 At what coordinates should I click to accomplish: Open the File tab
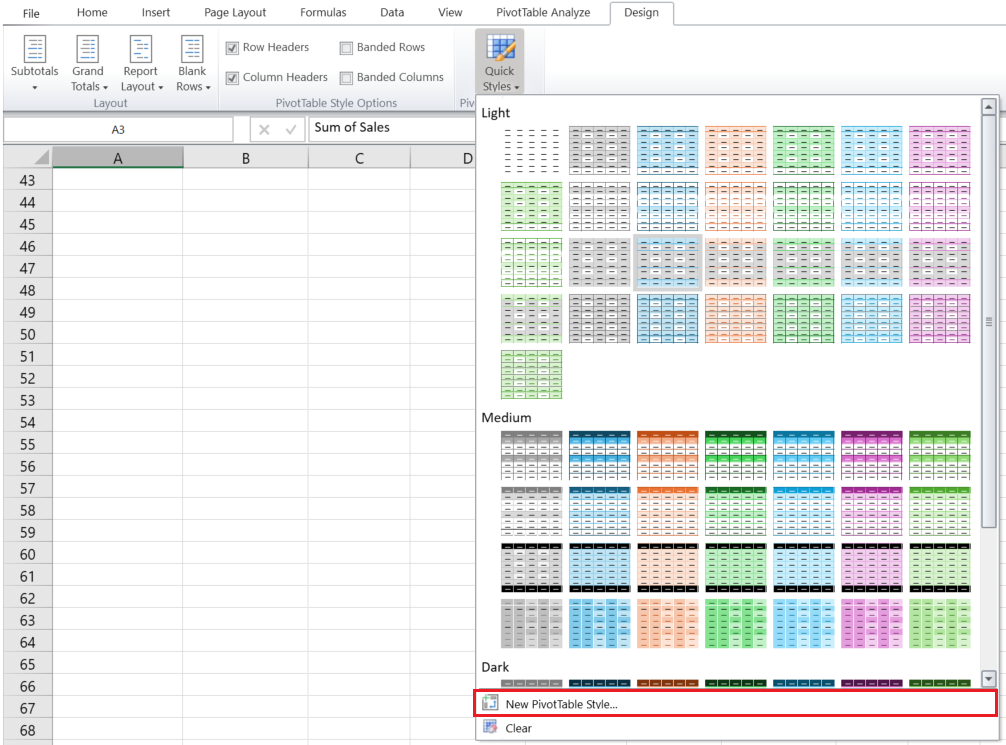[x=31, y=13]
